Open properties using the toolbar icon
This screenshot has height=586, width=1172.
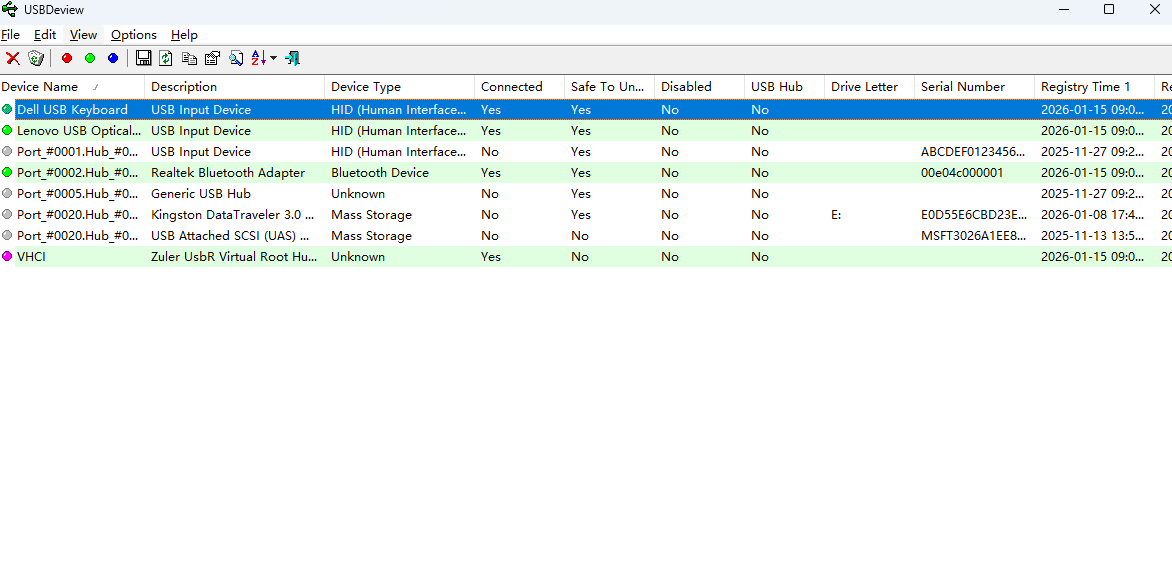pyautogui.click(x=212, y=59)
